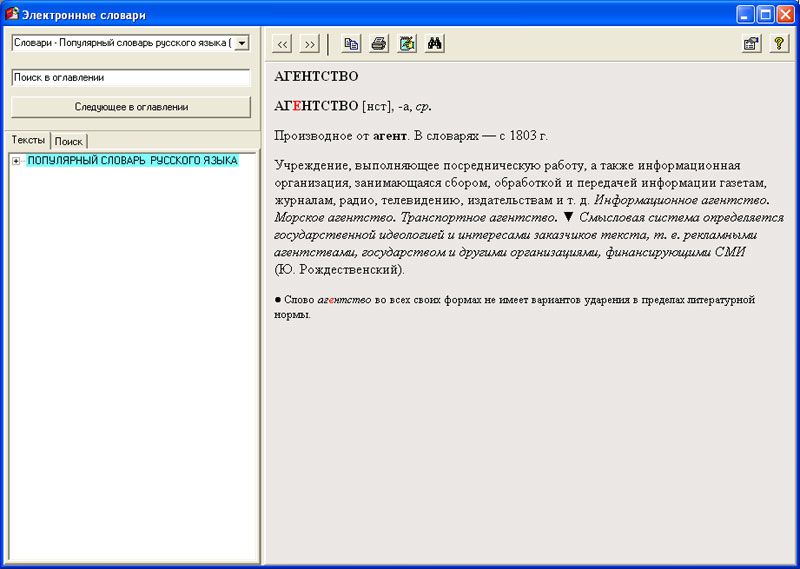The width and height of the screenshot is (800, 569).
Task: Switch to the Тексты tab
Action: [x=28, y=140]
